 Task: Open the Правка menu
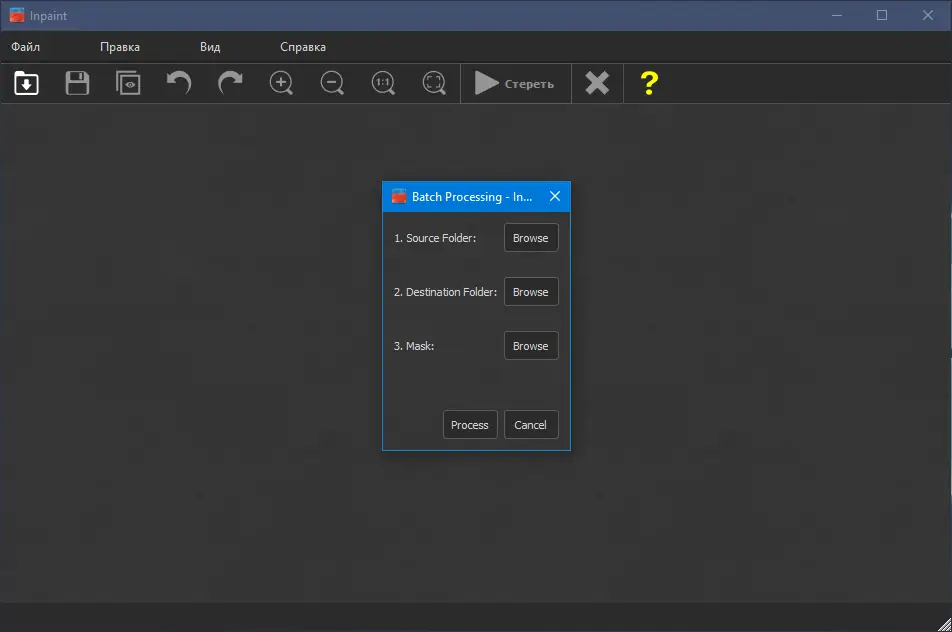[120, 47]
